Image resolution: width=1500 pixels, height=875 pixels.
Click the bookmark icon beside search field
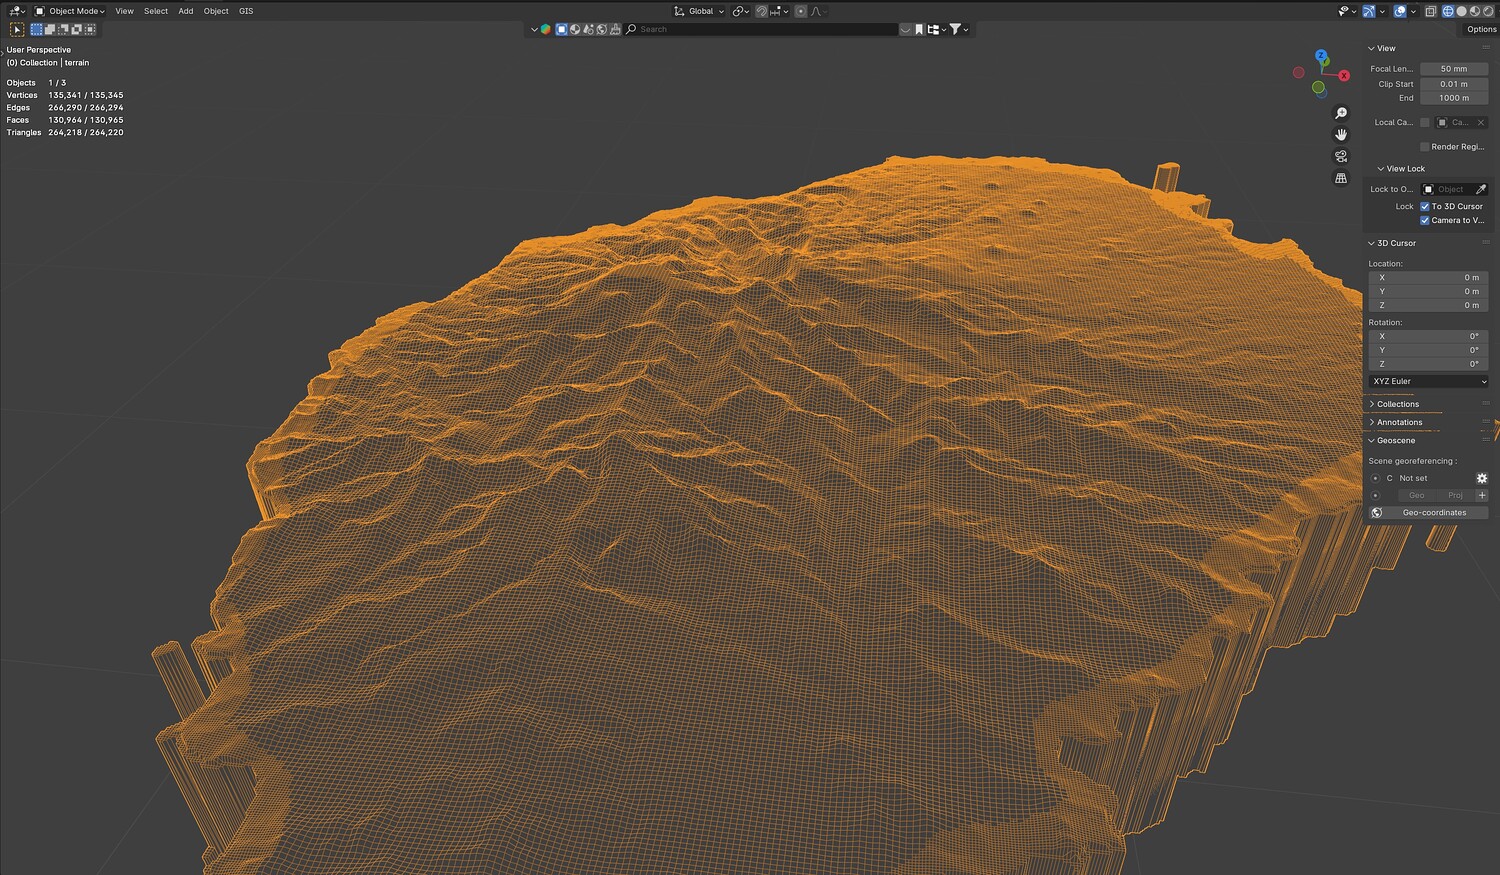click(x=919, y=30)
